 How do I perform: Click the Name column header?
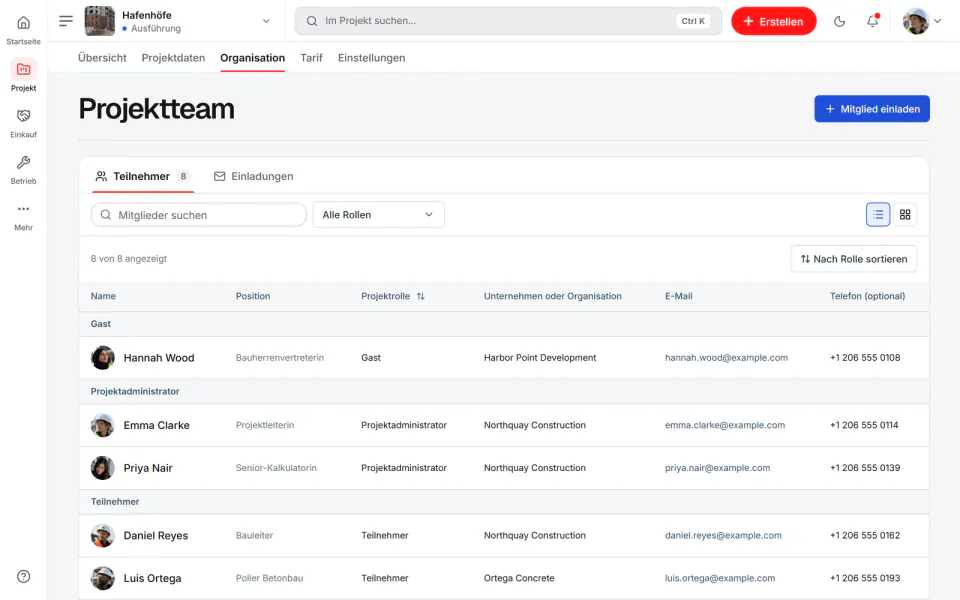(103, 296)
